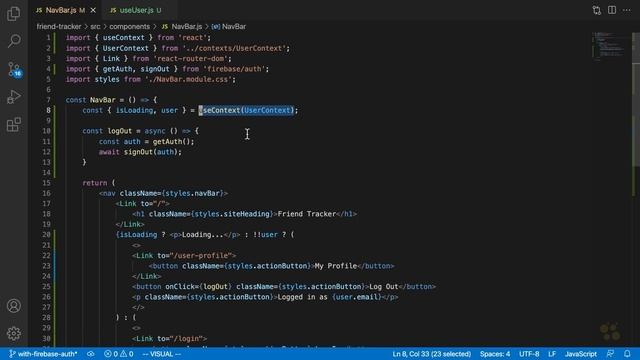
Task: Click line number 20 in gutter
Action: pos(46,235)
